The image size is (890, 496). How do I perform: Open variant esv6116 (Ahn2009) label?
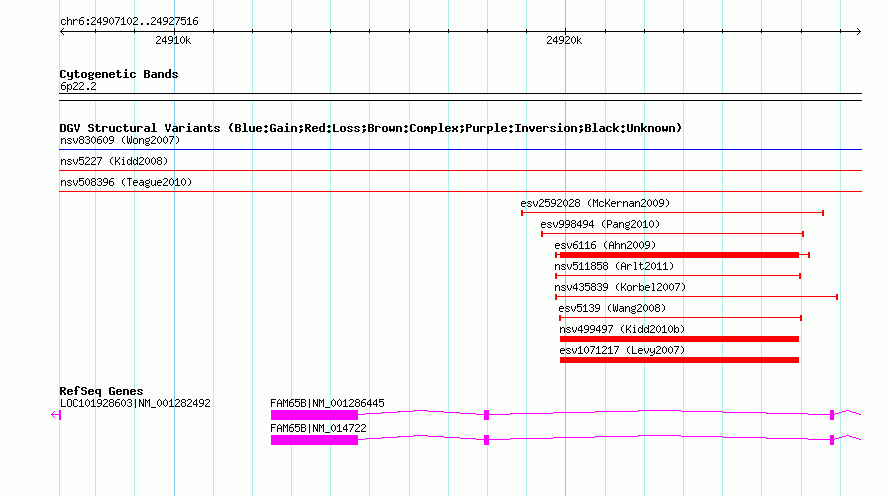click(x=605, y=245)
